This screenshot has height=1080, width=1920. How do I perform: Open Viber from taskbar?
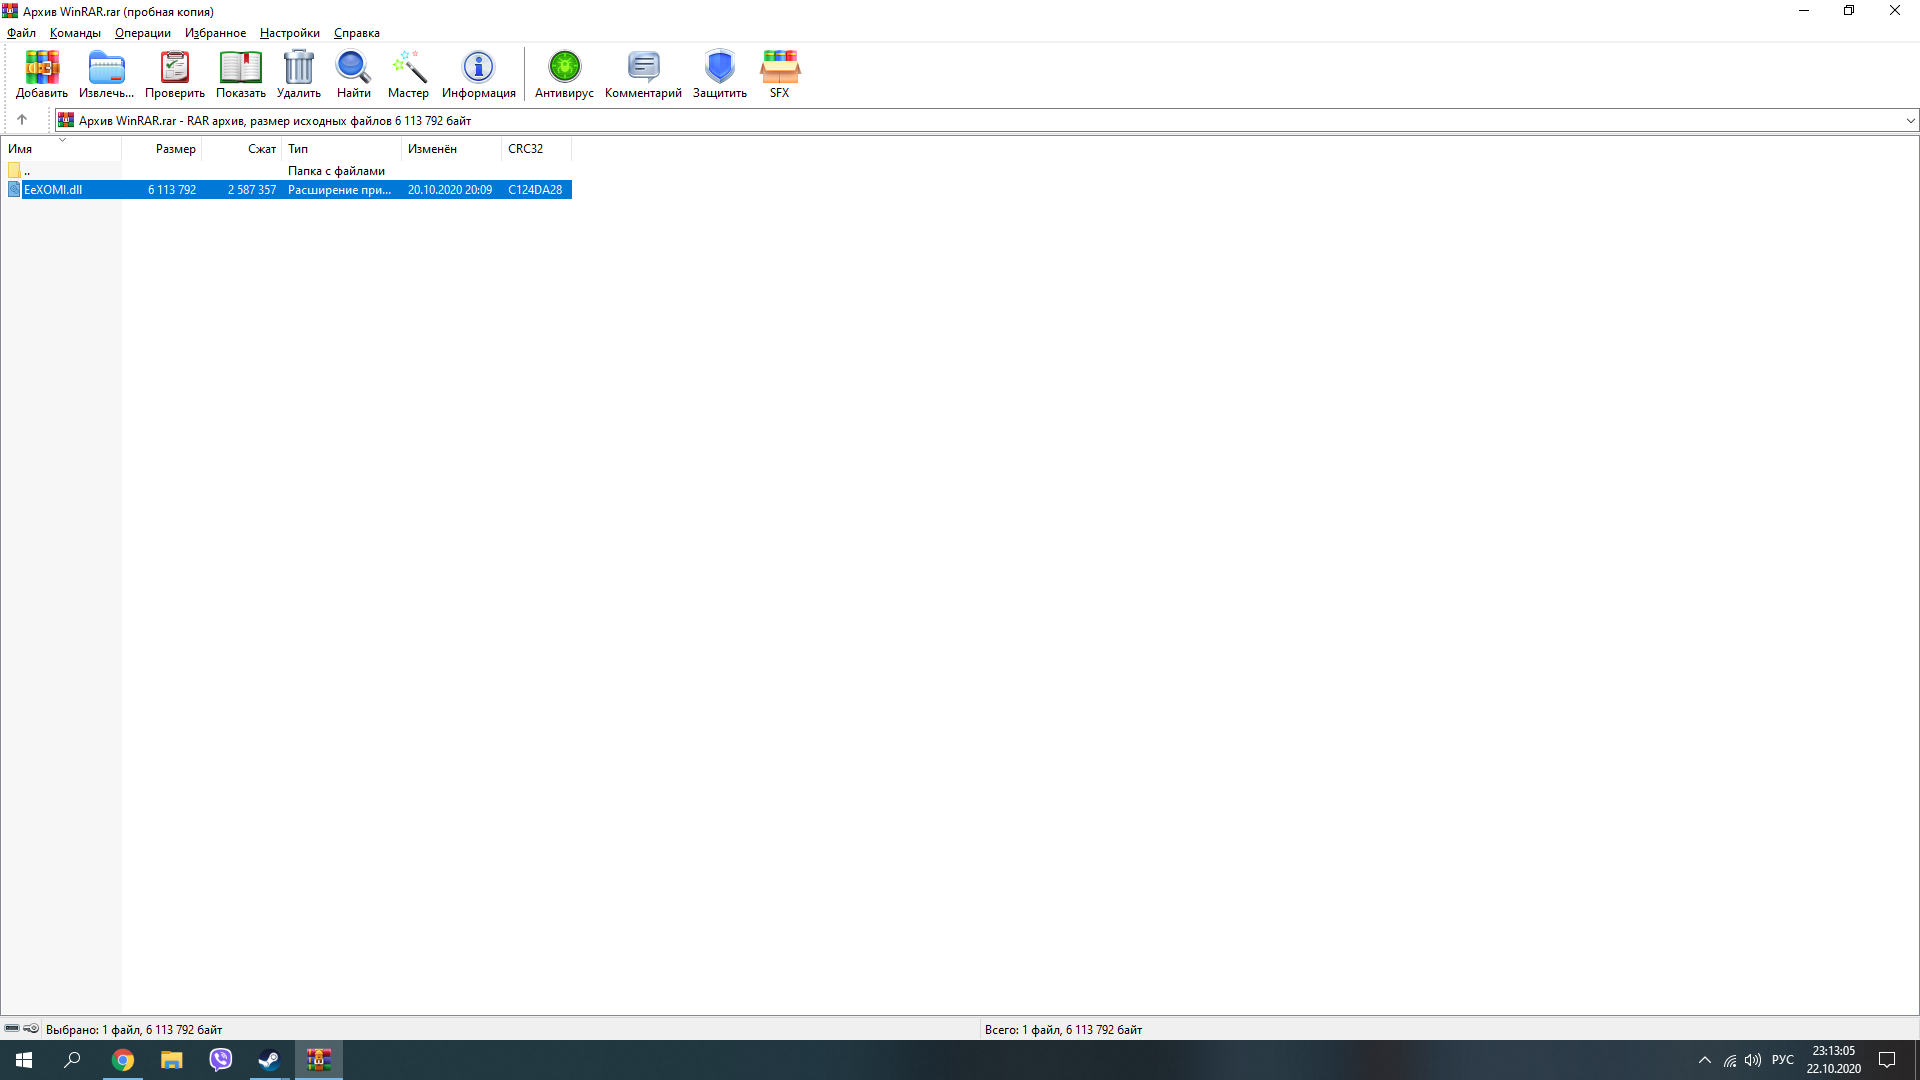[221, 1060]
